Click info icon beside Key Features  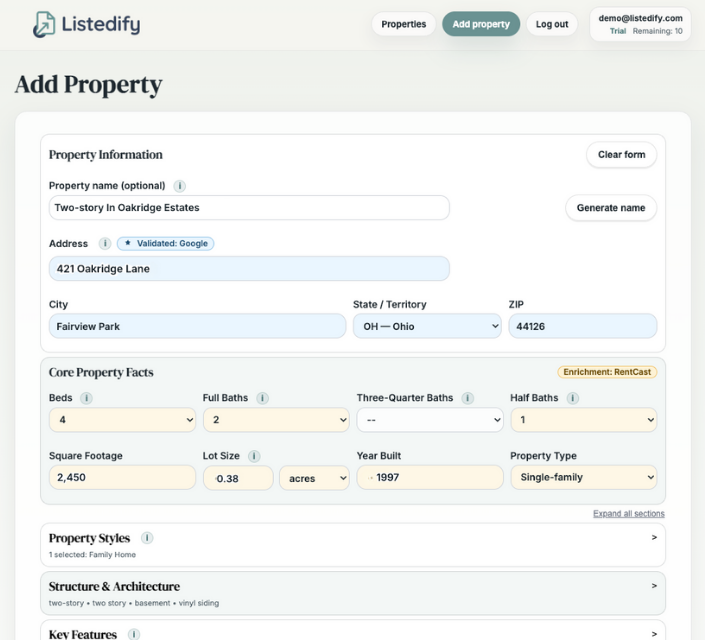click(x=134, y=634)
